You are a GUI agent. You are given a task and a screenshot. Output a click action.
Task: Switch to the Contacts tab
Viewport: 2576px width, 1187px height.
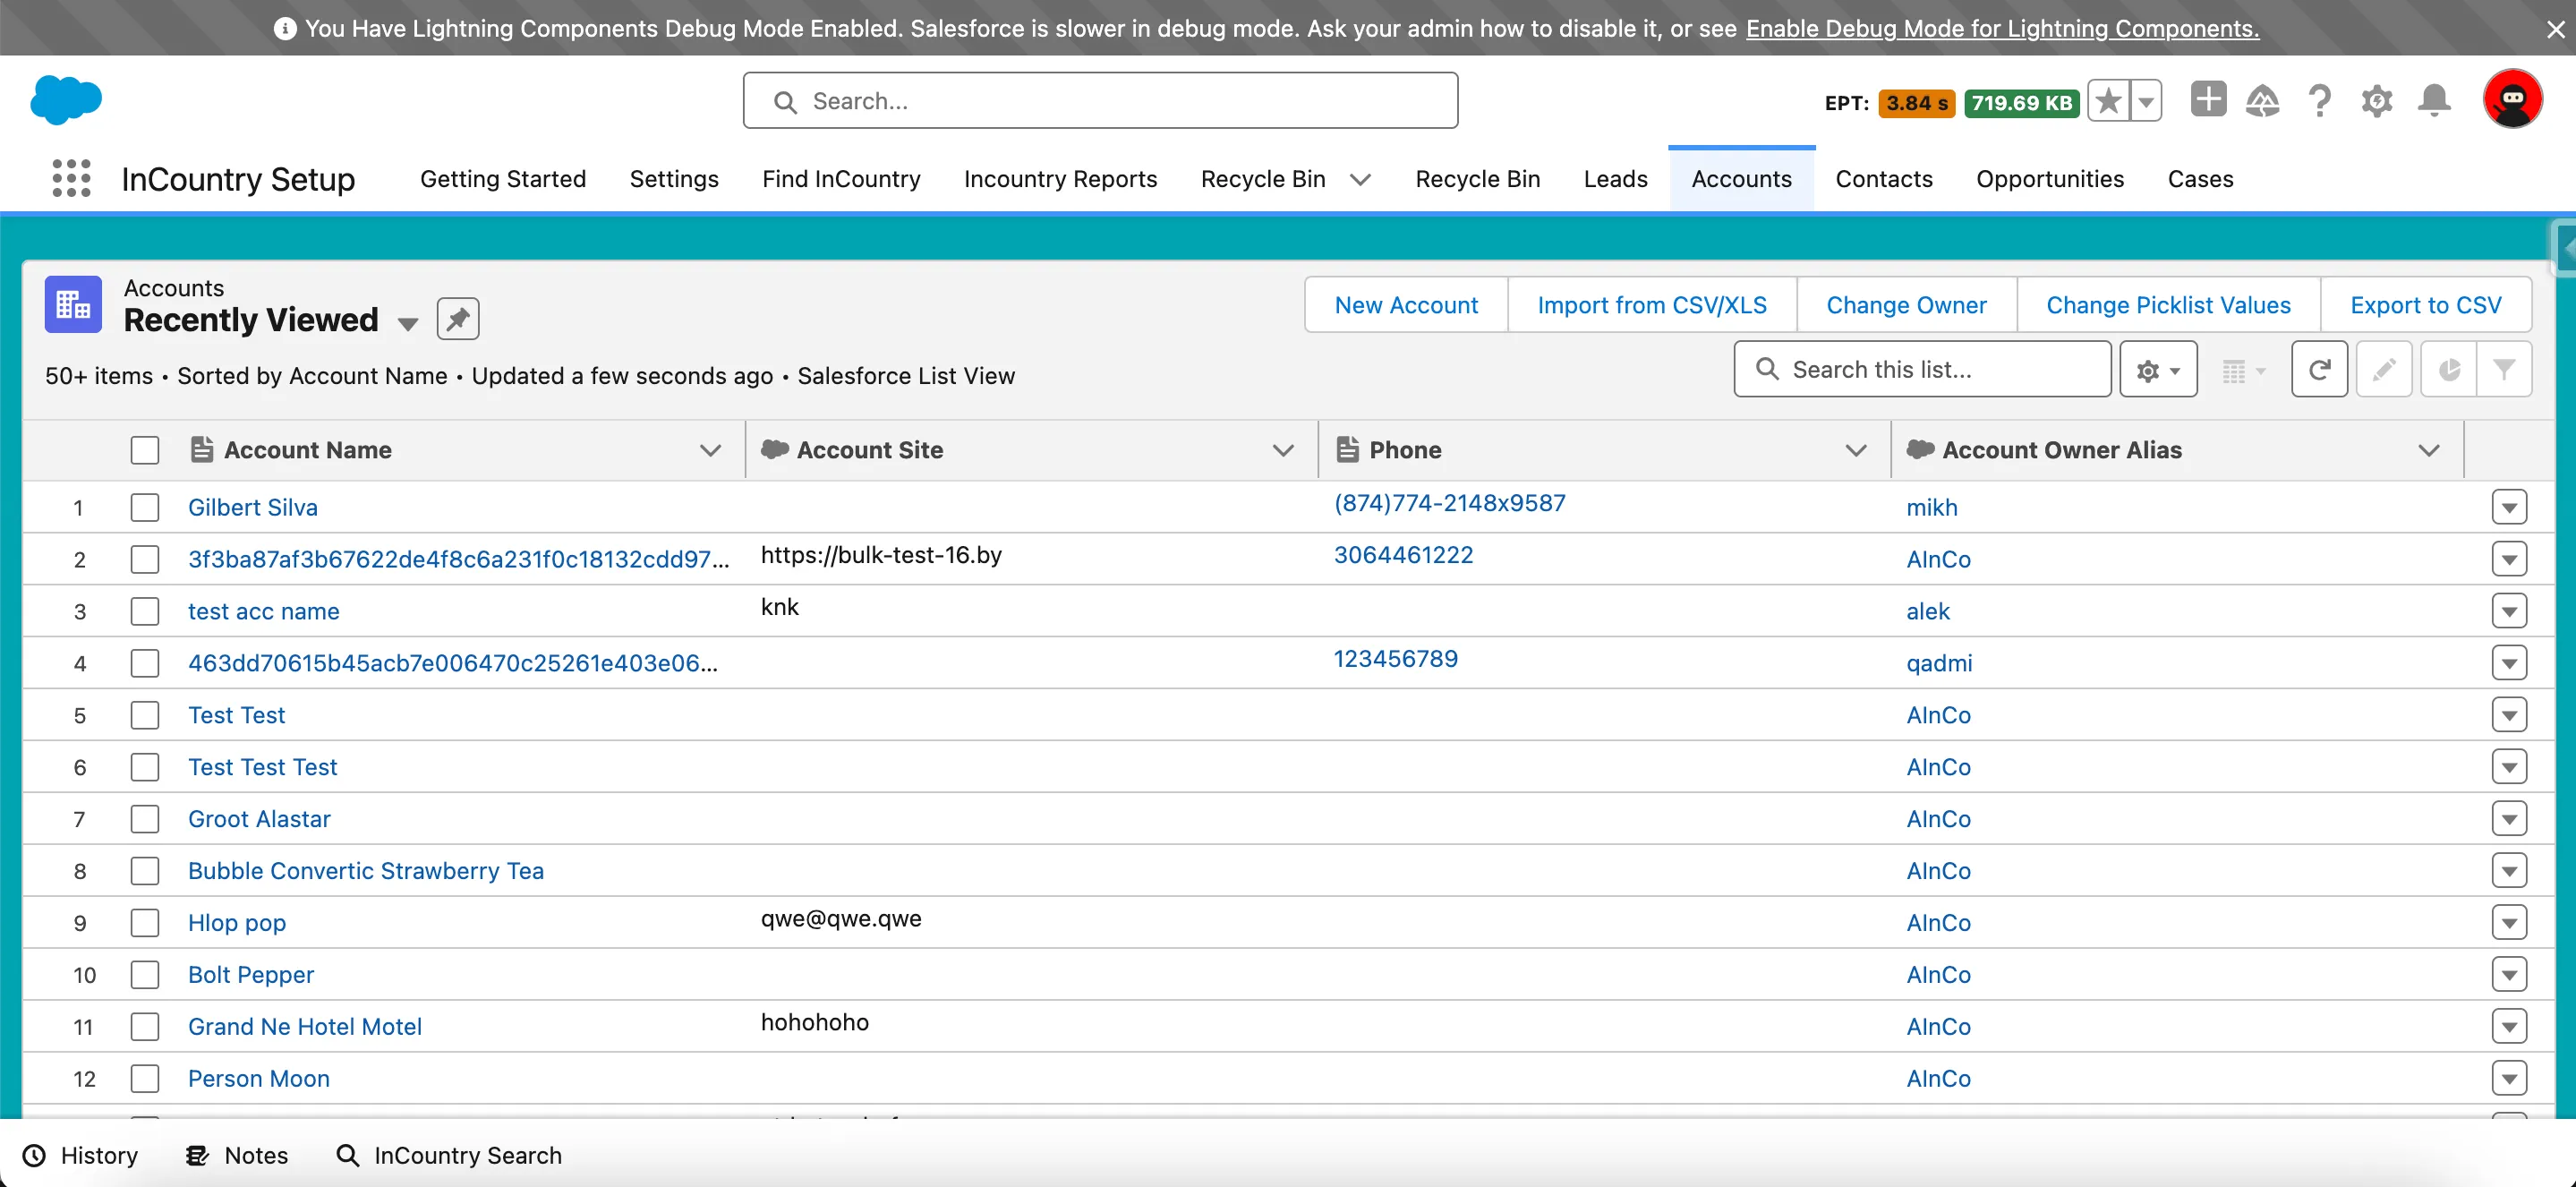tap(1883, 179)
